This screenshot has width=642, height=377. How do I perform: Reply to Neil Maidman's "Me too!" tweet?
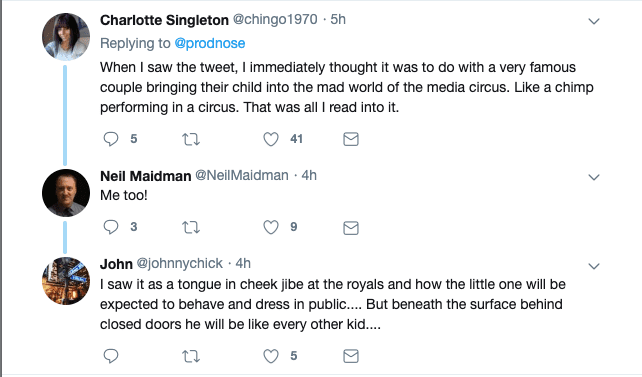[111, 227]
